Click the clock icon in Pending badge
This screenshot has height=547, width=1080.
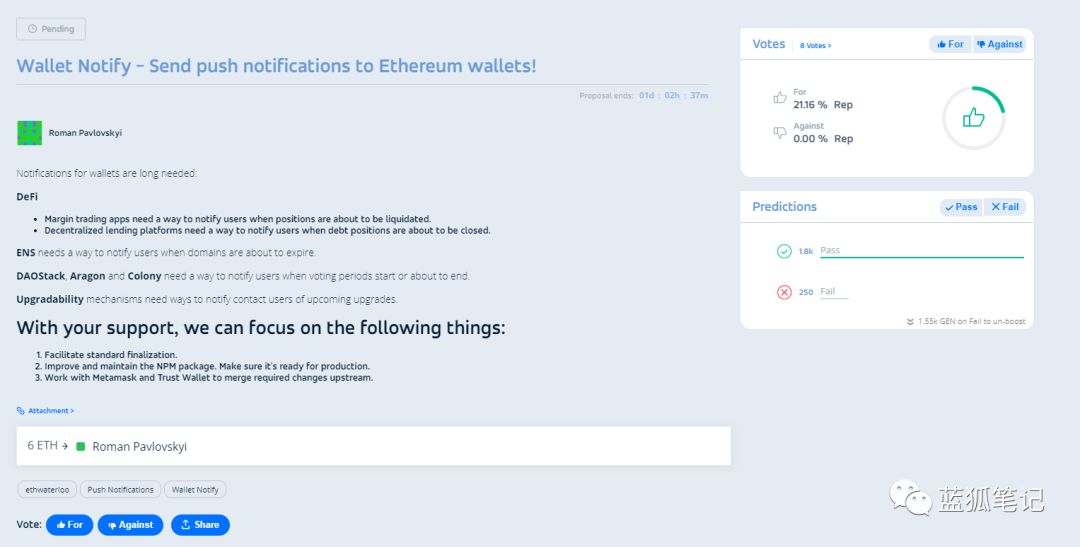(32, 29)
